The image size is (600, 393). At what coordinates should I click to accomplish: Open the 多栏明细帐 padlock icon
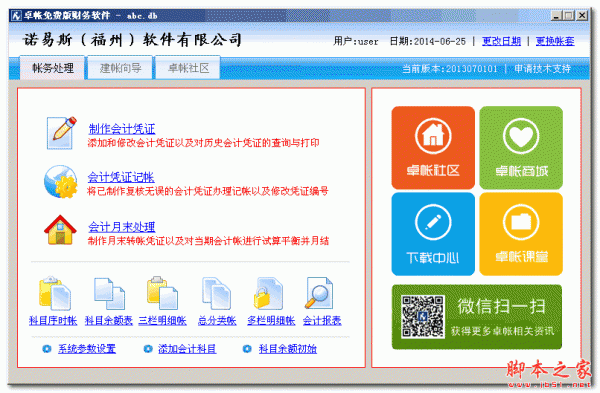[x=269, y=293]
